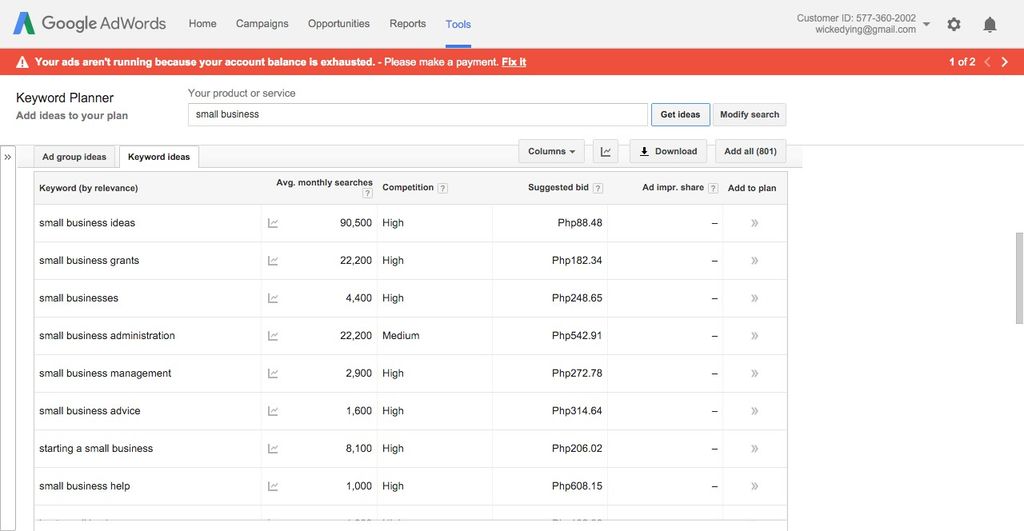Open help tooltip for Ad impr. share

pos(713,188)
